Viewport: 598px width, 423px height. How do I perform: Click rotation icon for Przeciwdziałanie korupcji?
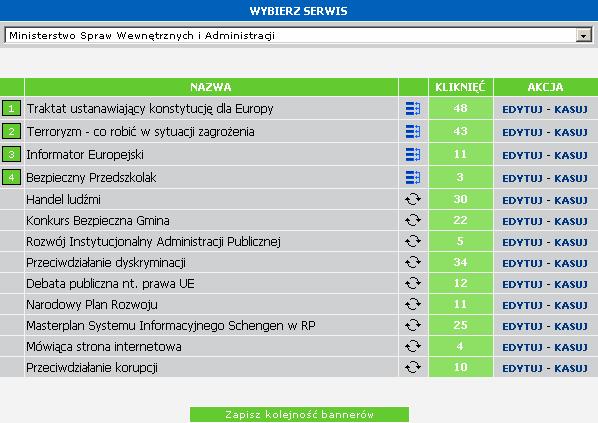pyautogui.click(x=413, y=367)
